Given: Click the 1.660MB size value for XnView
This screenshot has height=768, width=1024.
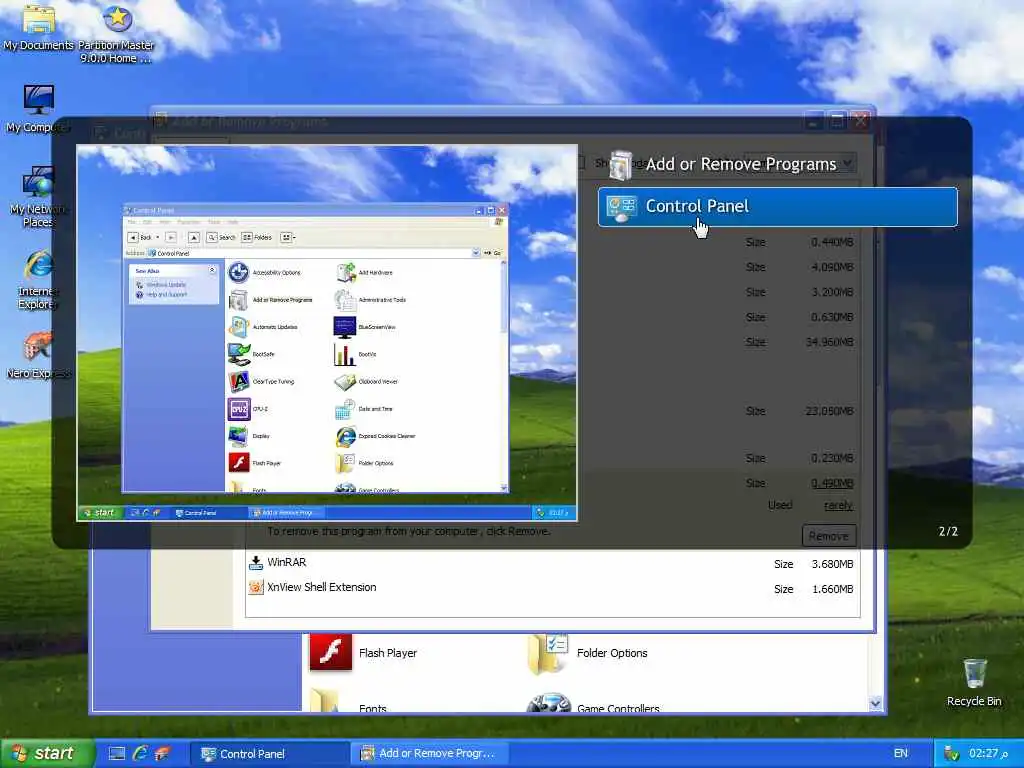Looking at the screenshot, I should (833, 589).
